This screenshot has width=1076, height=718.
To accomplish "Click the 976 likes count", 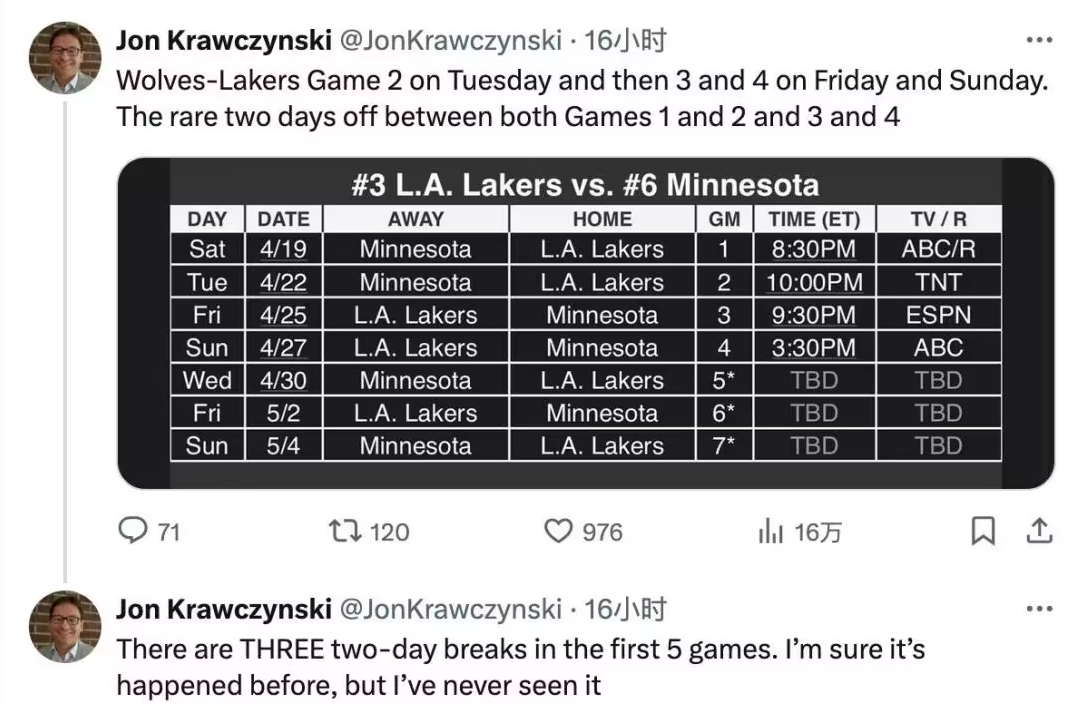I will pyautogui.click(x=602, y=532).
